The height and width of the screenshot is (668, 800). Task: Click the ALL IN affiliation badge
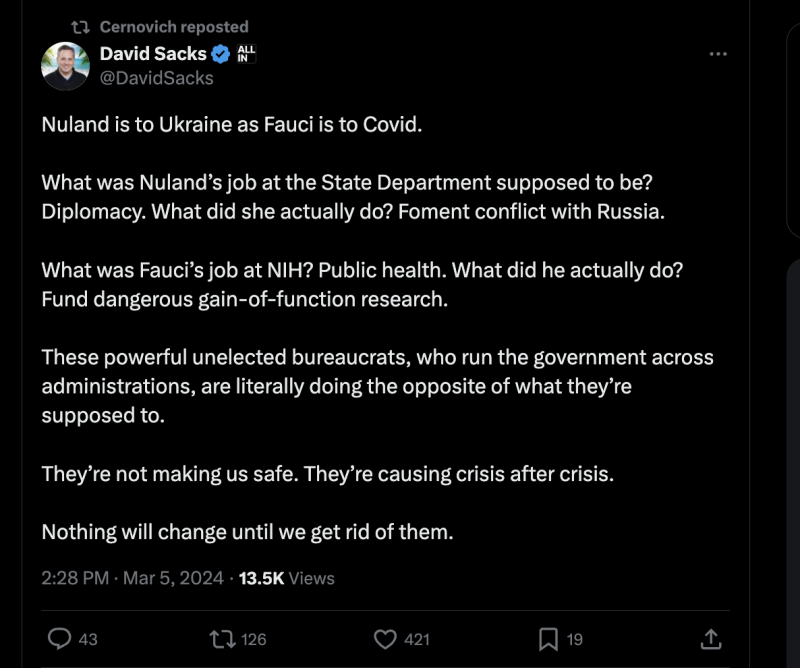246,54
